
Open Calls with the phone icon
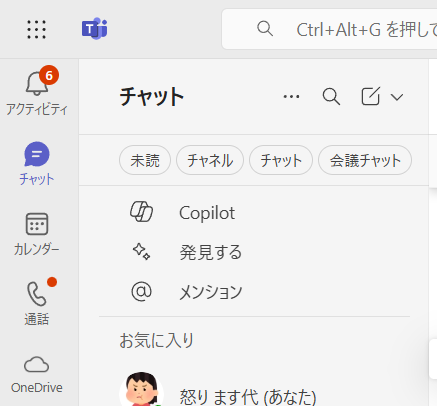[37, 301]
